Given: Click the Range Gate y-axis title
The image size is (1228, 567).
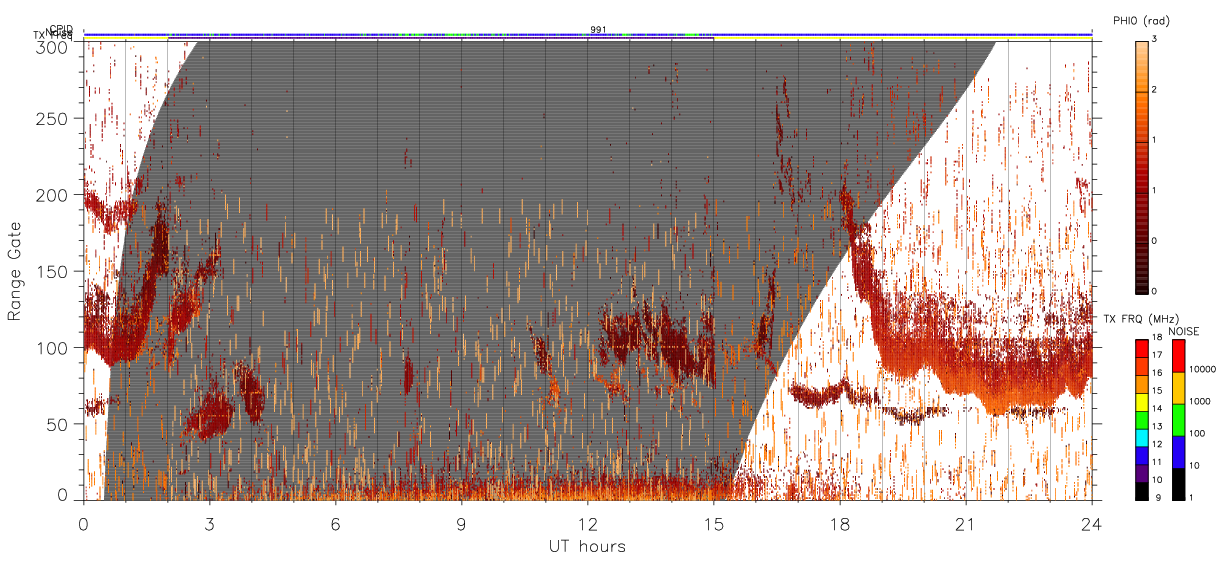Looking at the screenshot, I should click(16, 271).
